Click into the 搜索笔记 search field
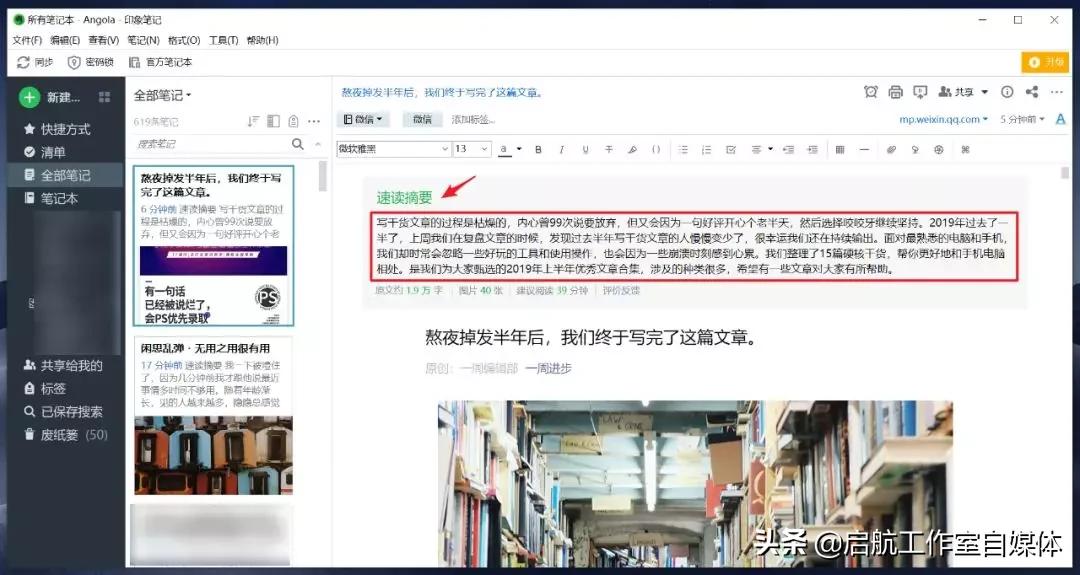The height and width of the screenshot is (575, 1080). pyautogui.click(x=211, y=144)
